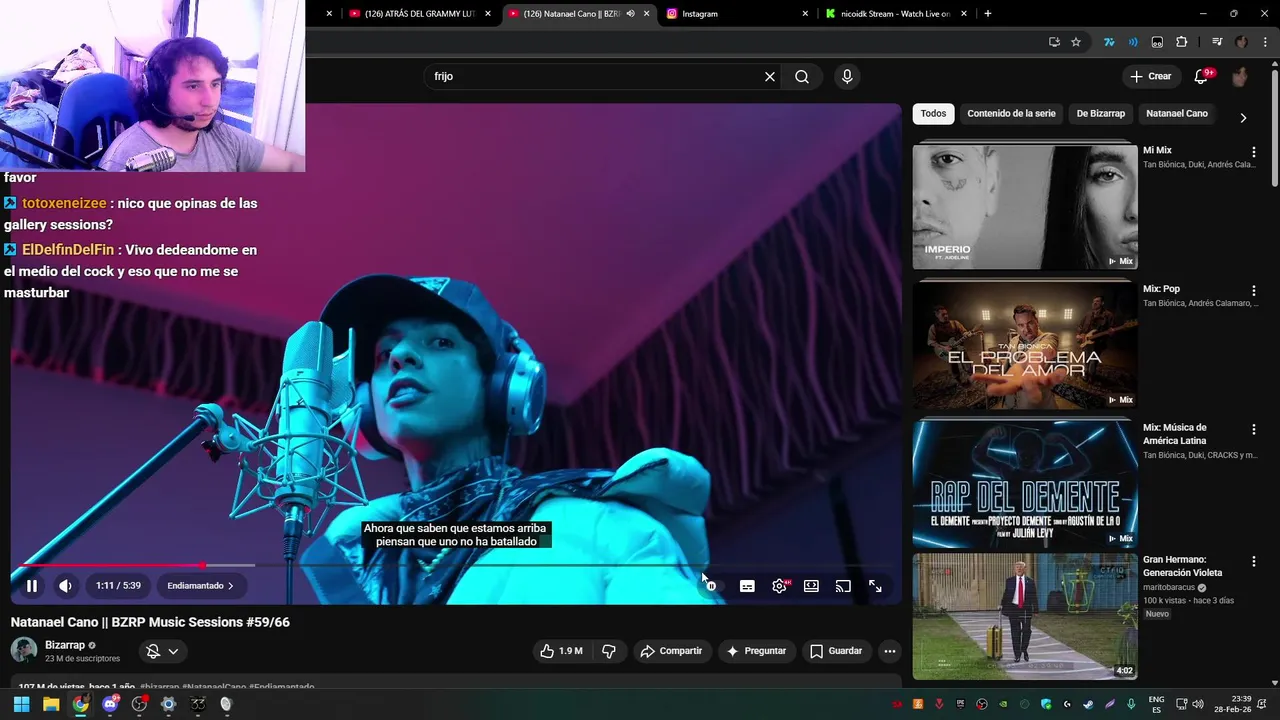Open the Bizarrap channel avatar
The image size is (1280, 720).
pos(24,651)
